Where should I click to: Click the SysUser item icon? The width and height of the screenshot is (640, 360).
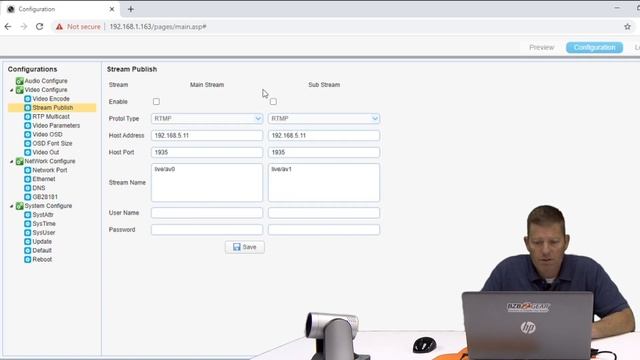click(x=27, y=233)
